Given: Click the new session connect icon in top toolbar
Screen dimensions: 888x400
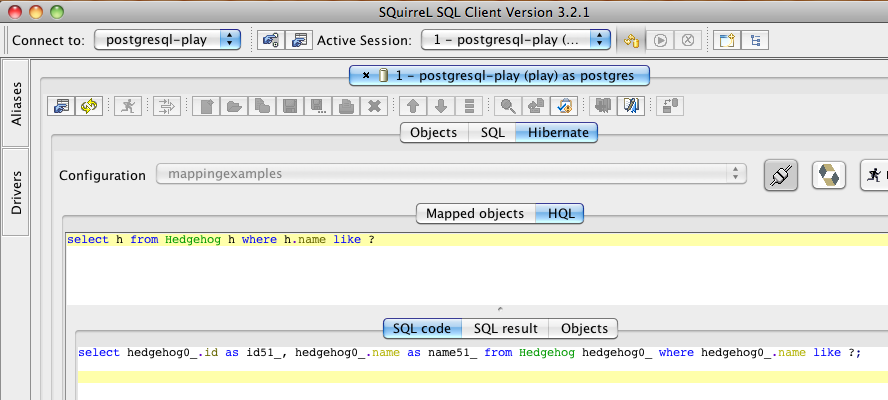Looking at the screenshot, I should pos(298,40).
